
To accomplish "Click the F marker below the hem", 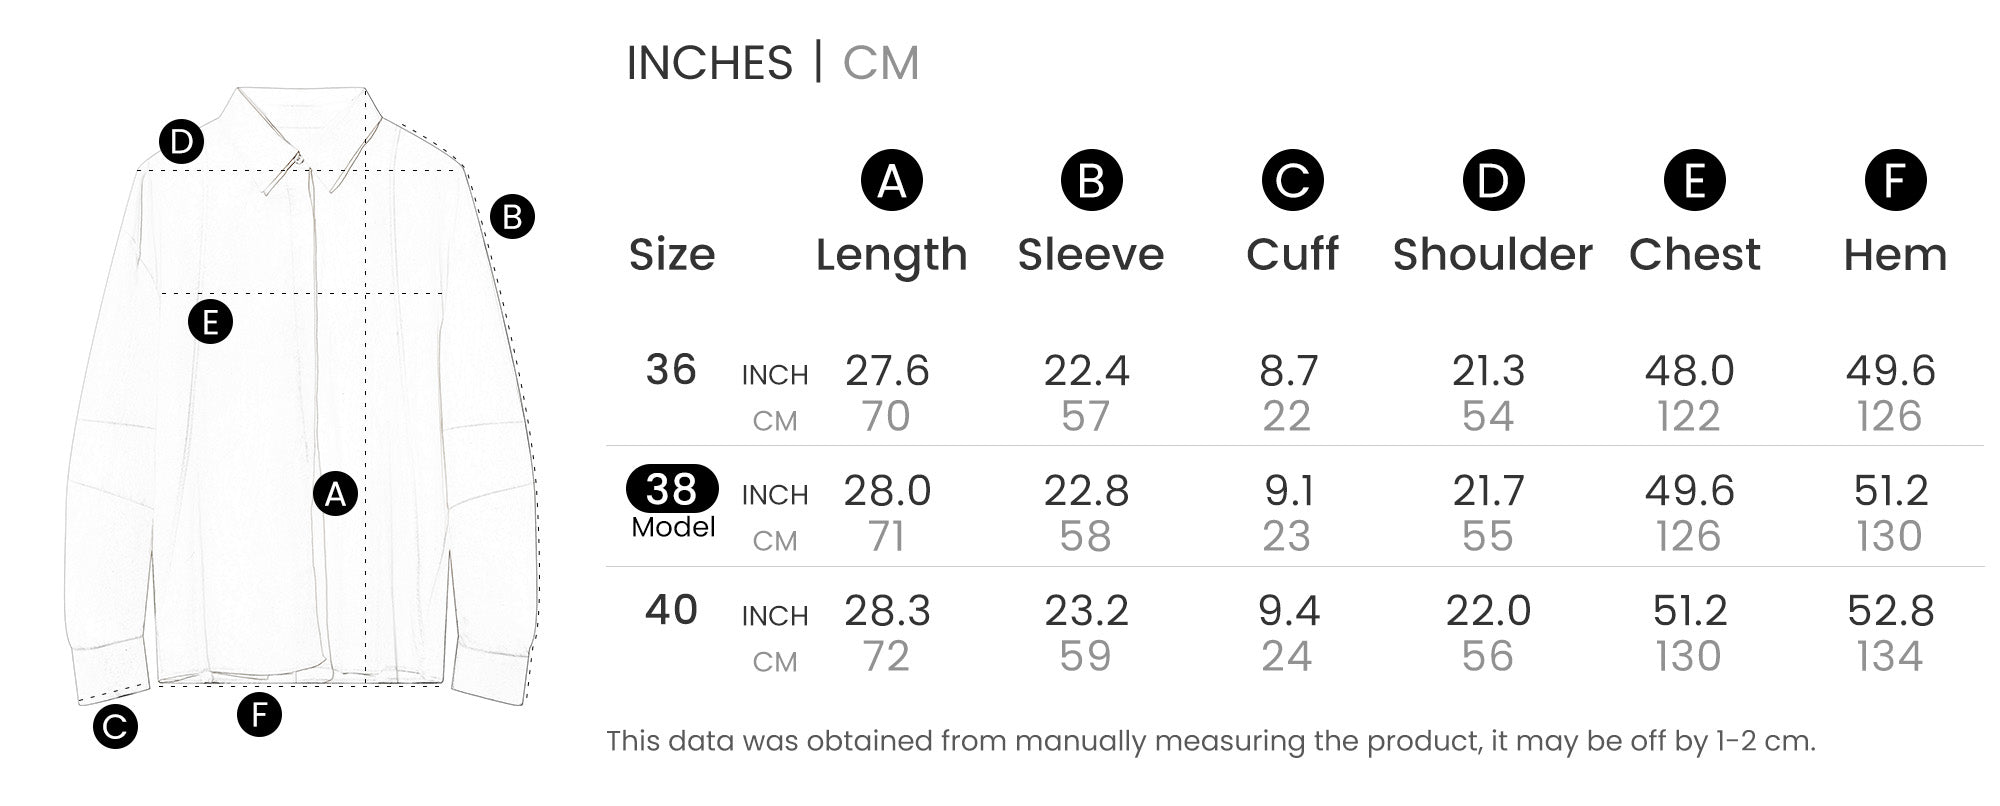I will [259, 714].
